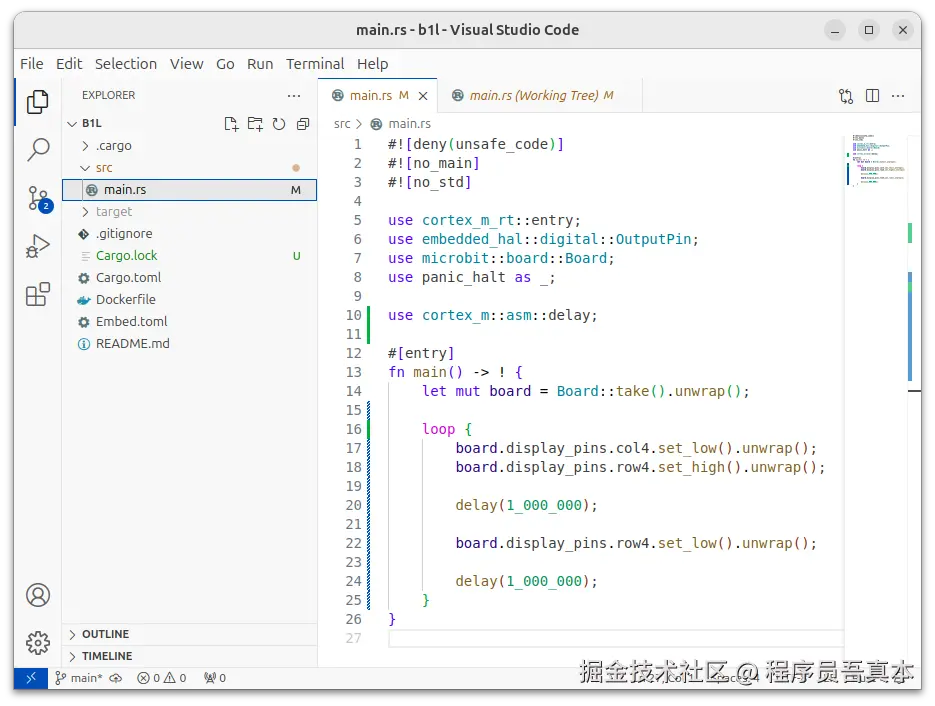This screenshot has height=706, width=935.
Task: Click main* branch in status bar
Action: pyautogui.click(x=79, y=678)
